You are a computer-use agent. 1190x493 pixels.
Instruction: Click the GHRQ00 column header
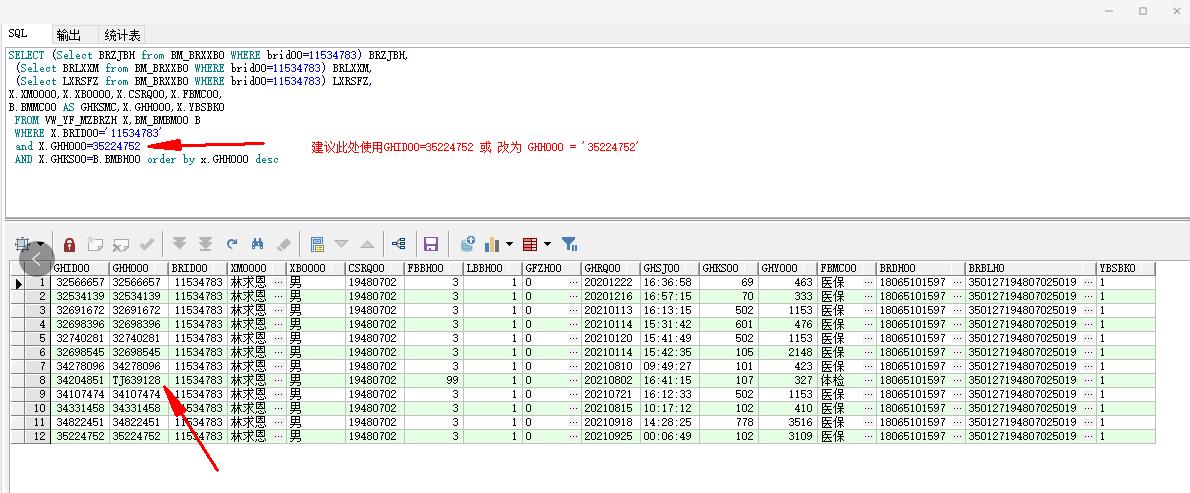coord(611,268)
